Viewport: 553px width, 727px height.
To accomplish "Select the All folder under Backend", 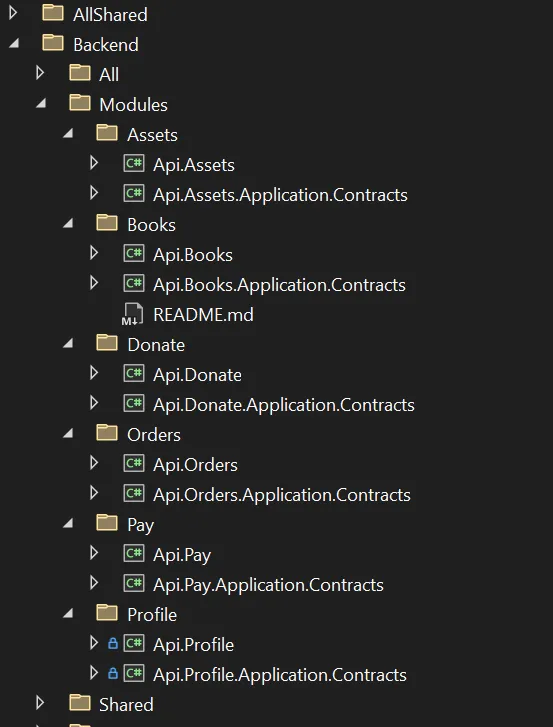I will (x=109, y=74).
